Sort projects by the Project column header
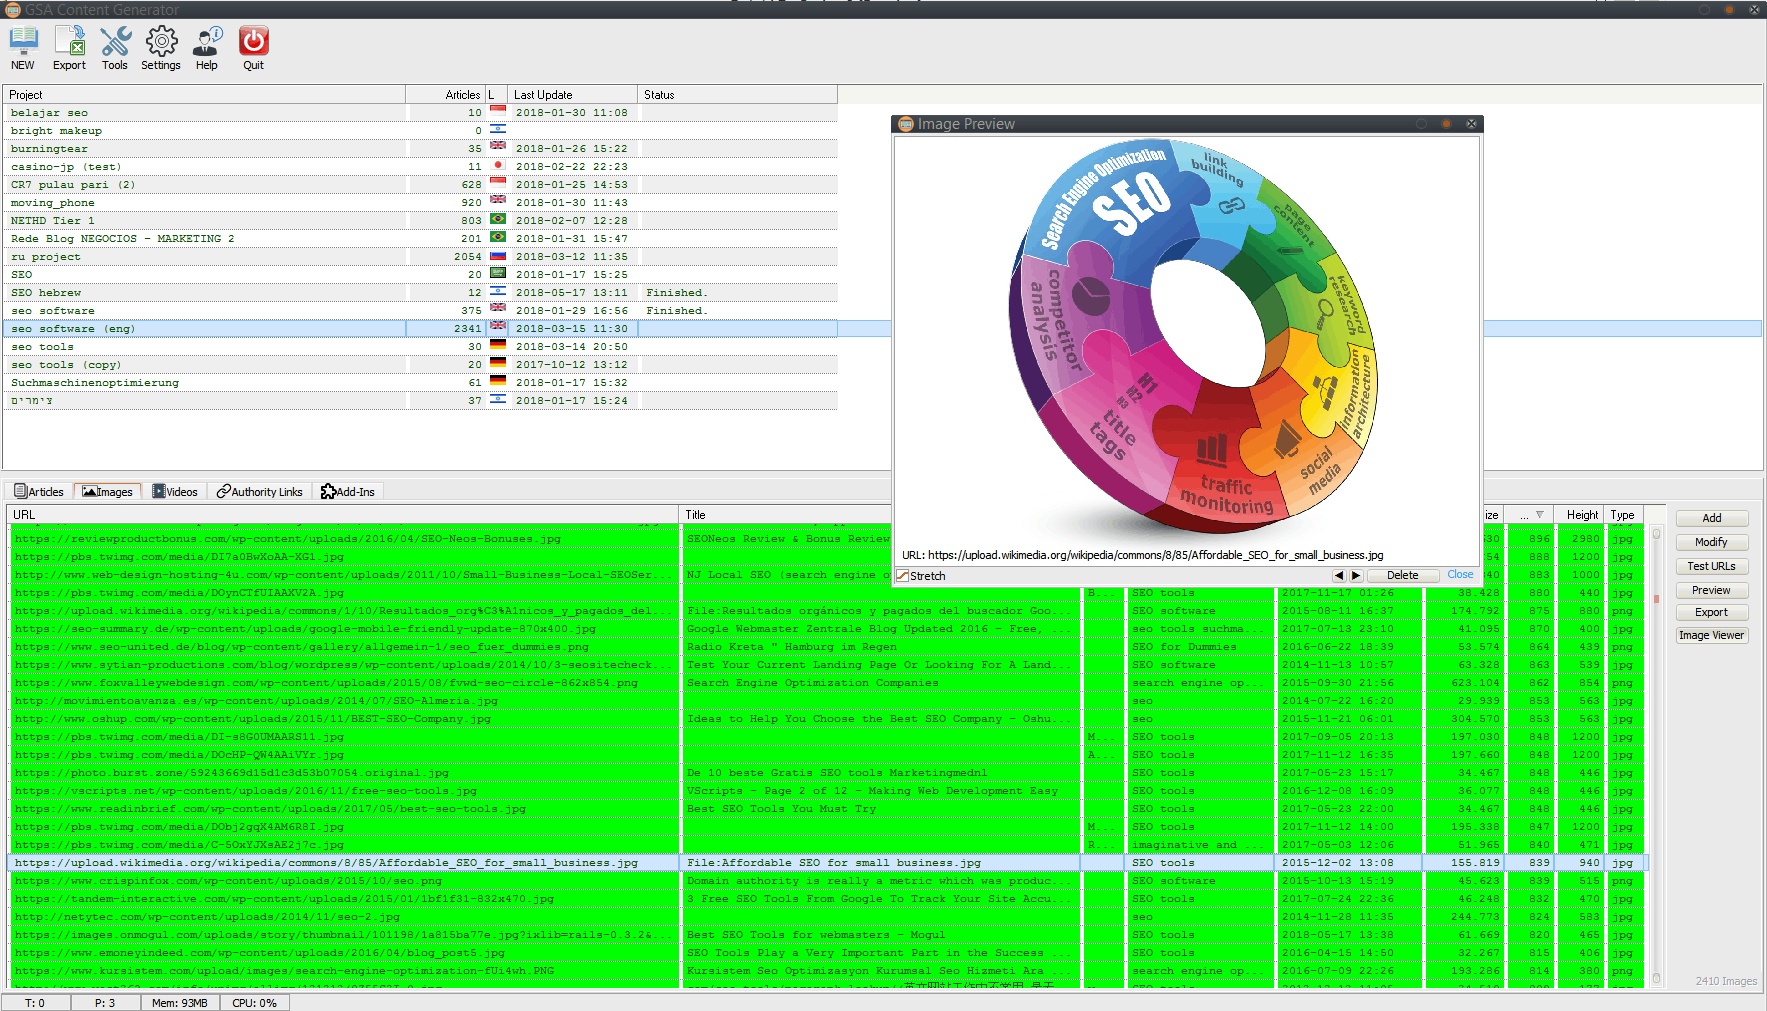 (x=205, y=95)
